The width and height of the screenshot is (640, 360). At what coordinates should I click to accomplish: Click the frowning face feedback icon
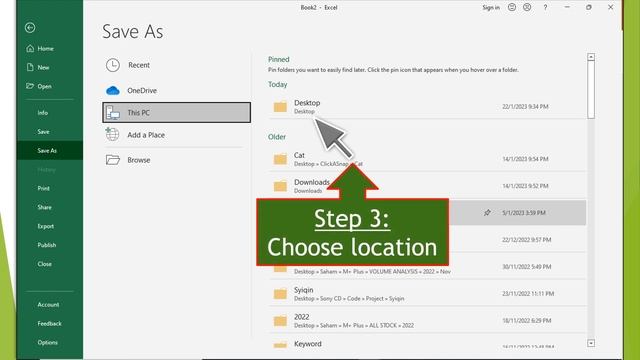point(527,7)
